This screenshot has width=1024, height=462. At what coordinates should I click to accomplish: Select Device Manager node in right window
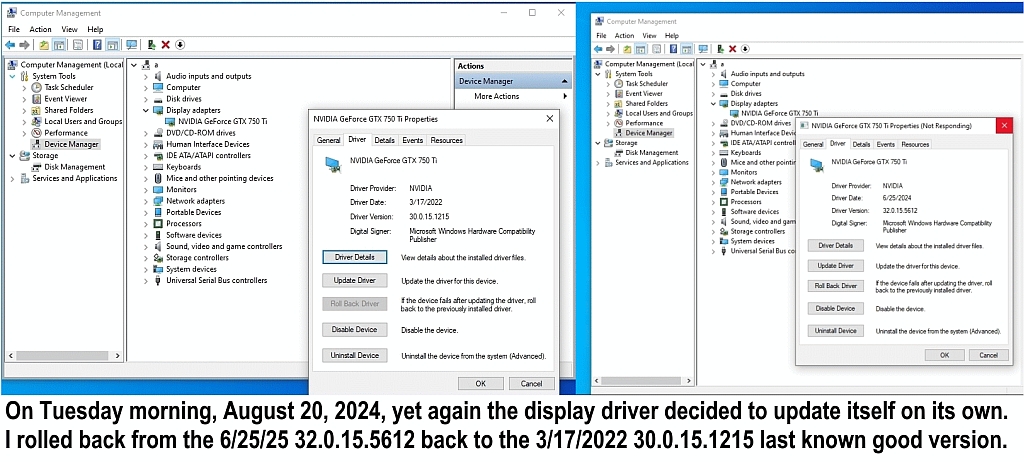click(x=648, y=133)
